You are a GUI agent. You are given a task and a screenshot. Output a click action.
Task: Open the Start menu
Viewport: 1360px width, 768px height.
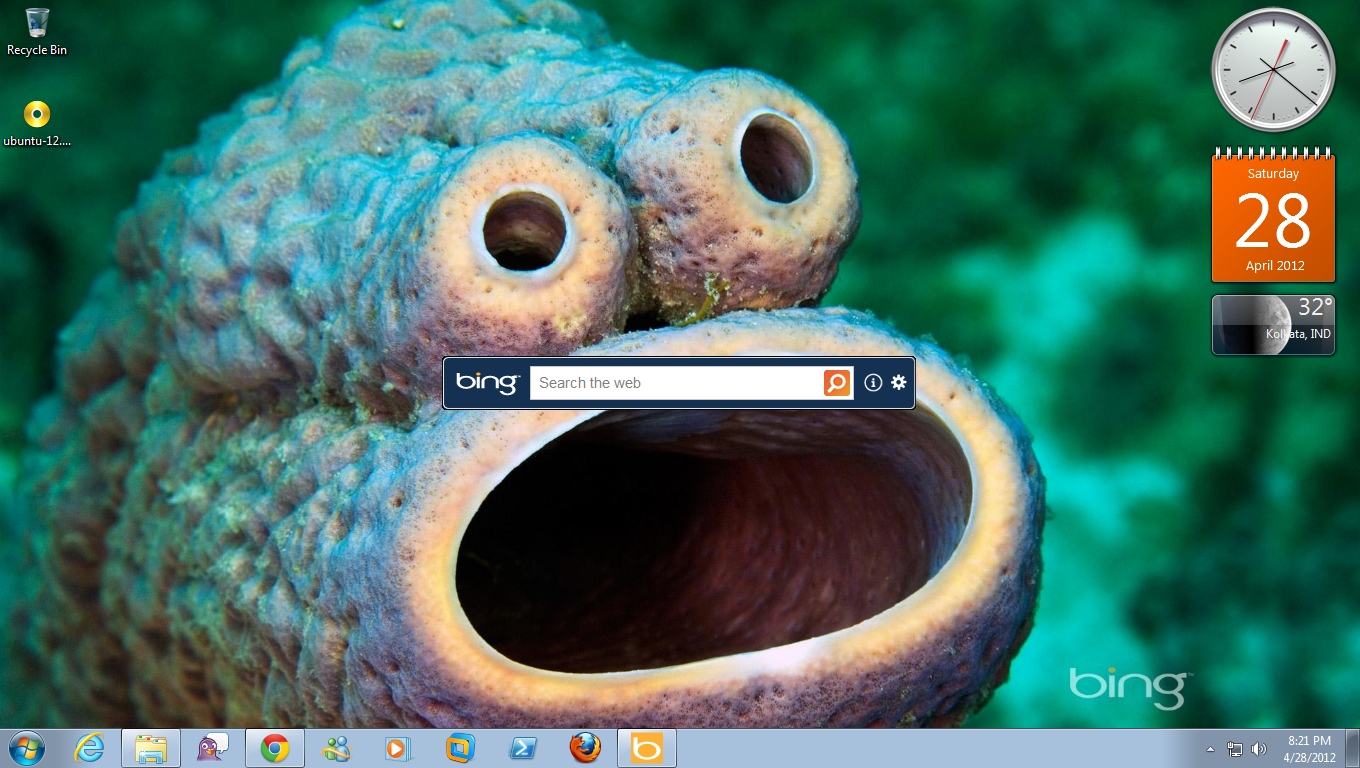23,747
